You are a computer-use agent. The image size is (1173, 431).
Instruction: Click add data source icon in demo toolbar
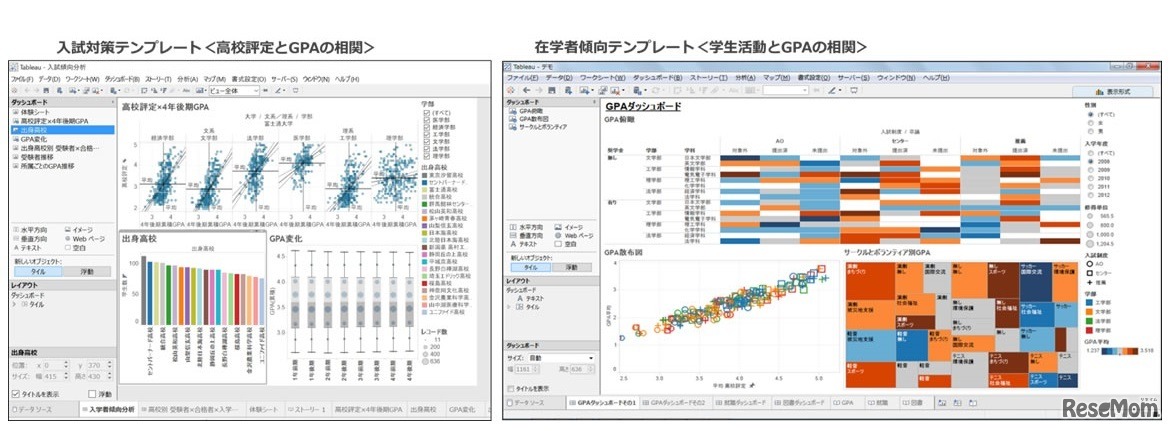coord(569,91)
